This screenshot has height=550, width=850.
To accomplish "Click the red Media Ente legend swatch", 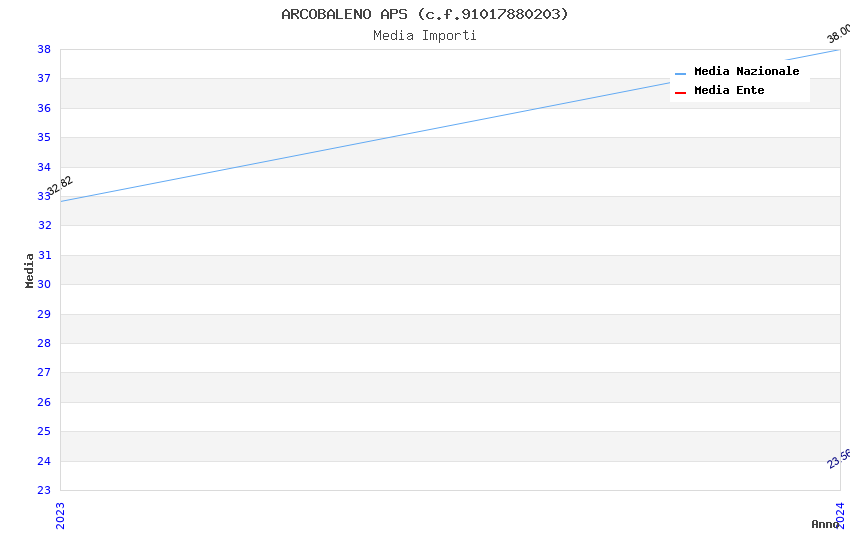I will [x=681, y=92].
